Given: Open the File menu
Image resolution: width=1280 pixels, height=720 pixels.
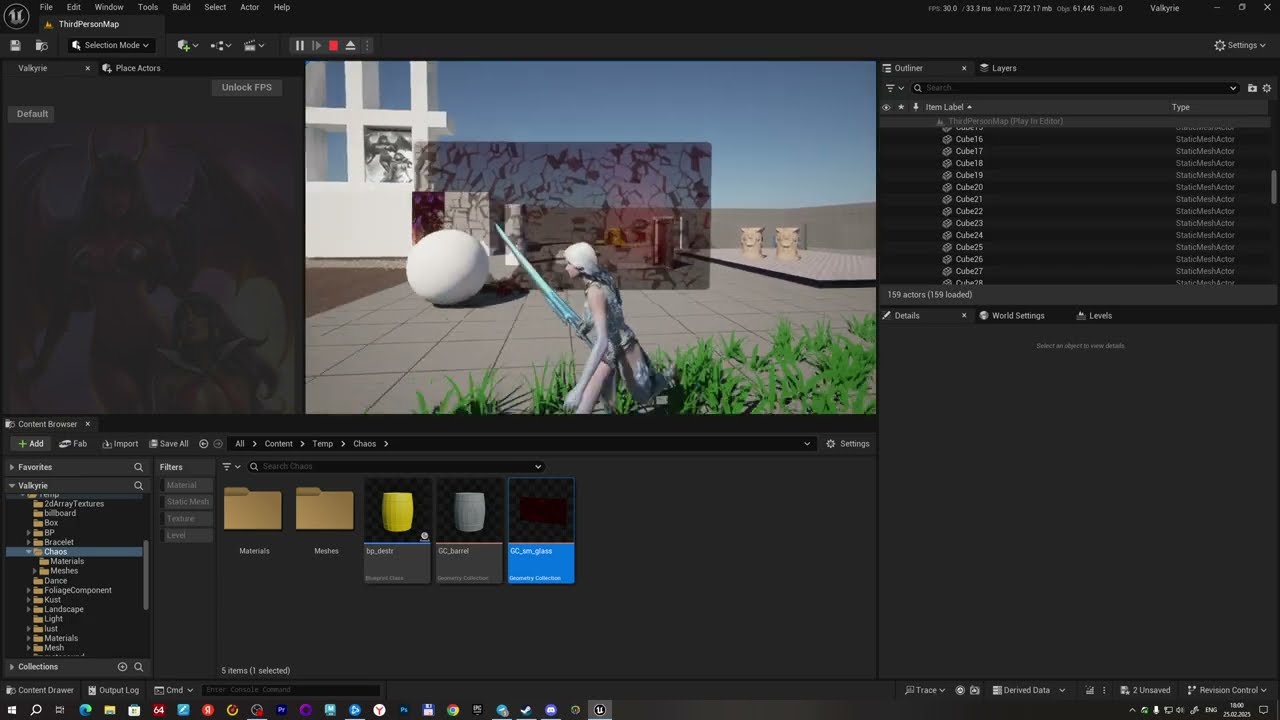Looking at the screenshot, I should coord(46,7).
